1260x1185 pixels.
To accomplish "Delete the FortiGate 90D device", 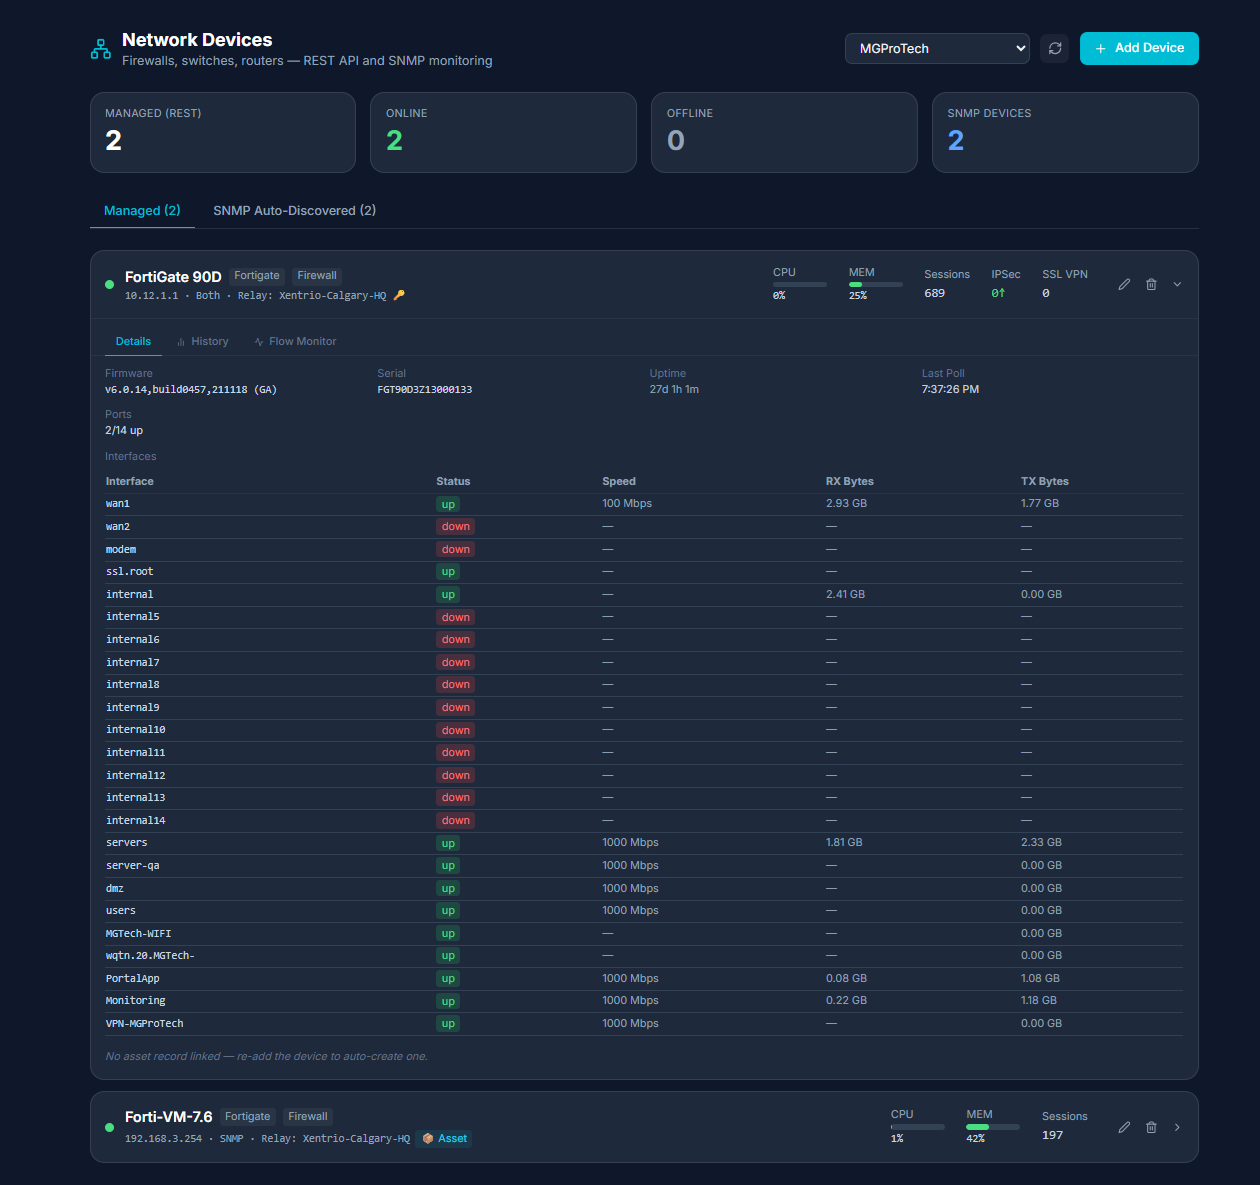I will tap(1151, 285).
